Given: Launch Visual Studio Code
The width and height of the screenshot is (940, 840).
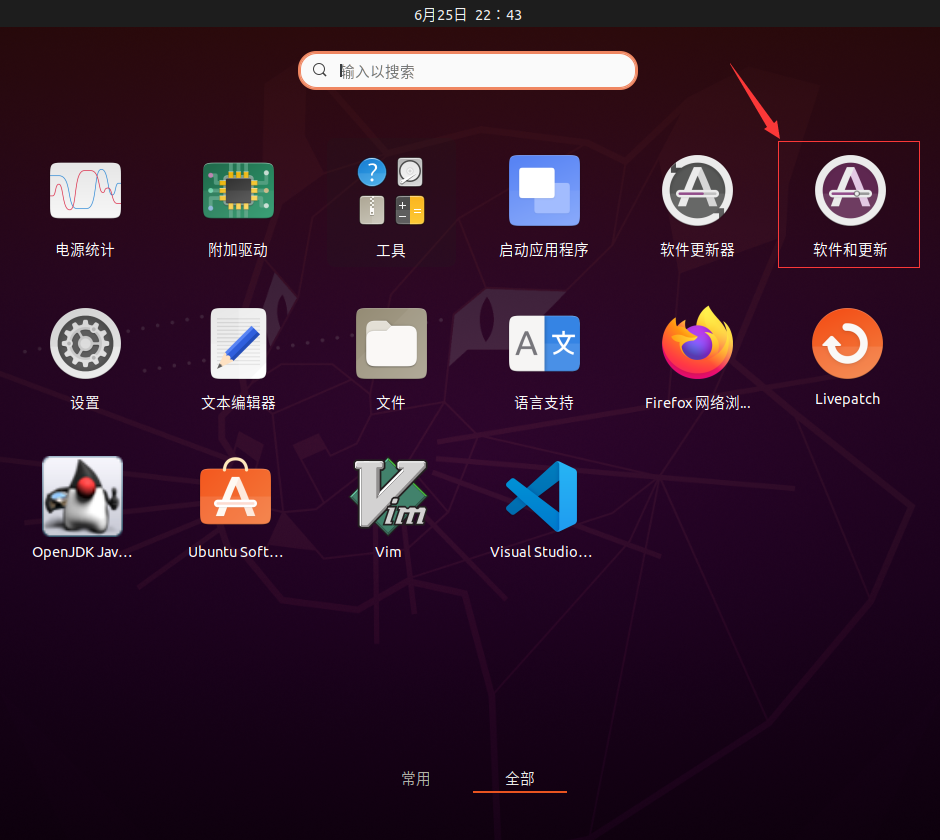Looking at the screenshot, I should click(543, 508).
